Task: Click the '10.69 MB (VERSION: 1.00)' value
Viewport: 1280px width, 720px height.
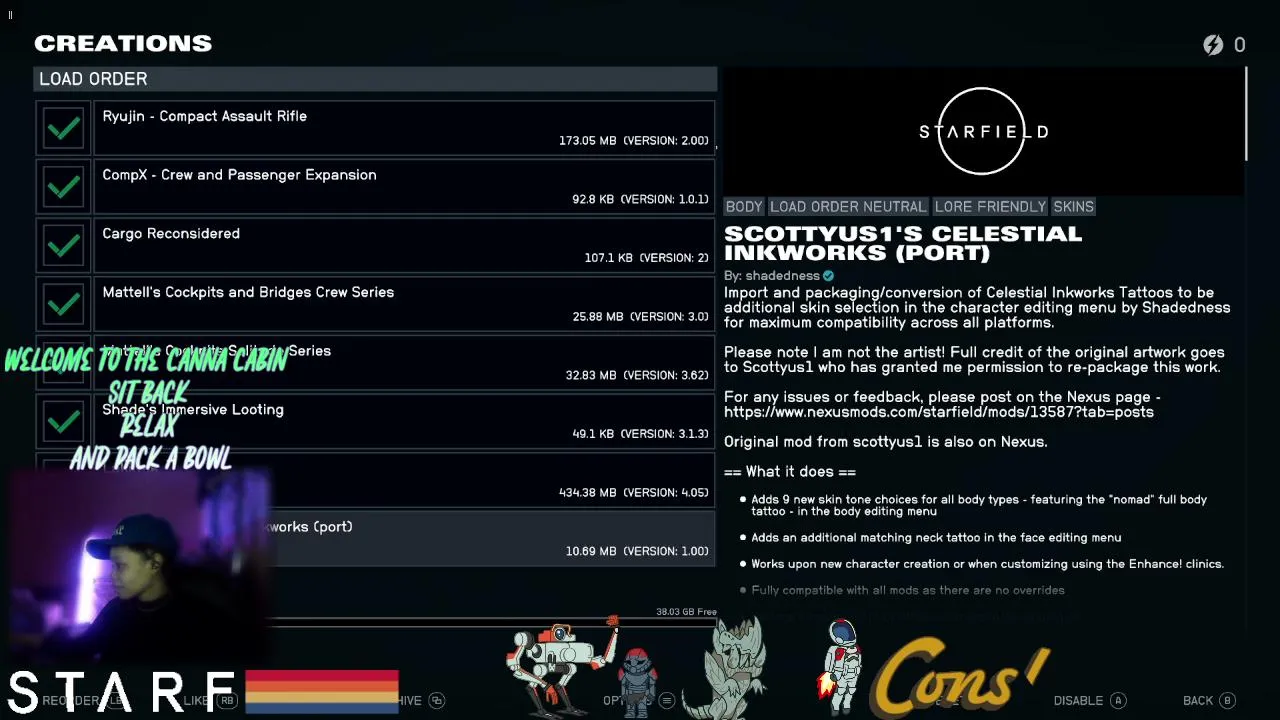Action: [637, 552]
